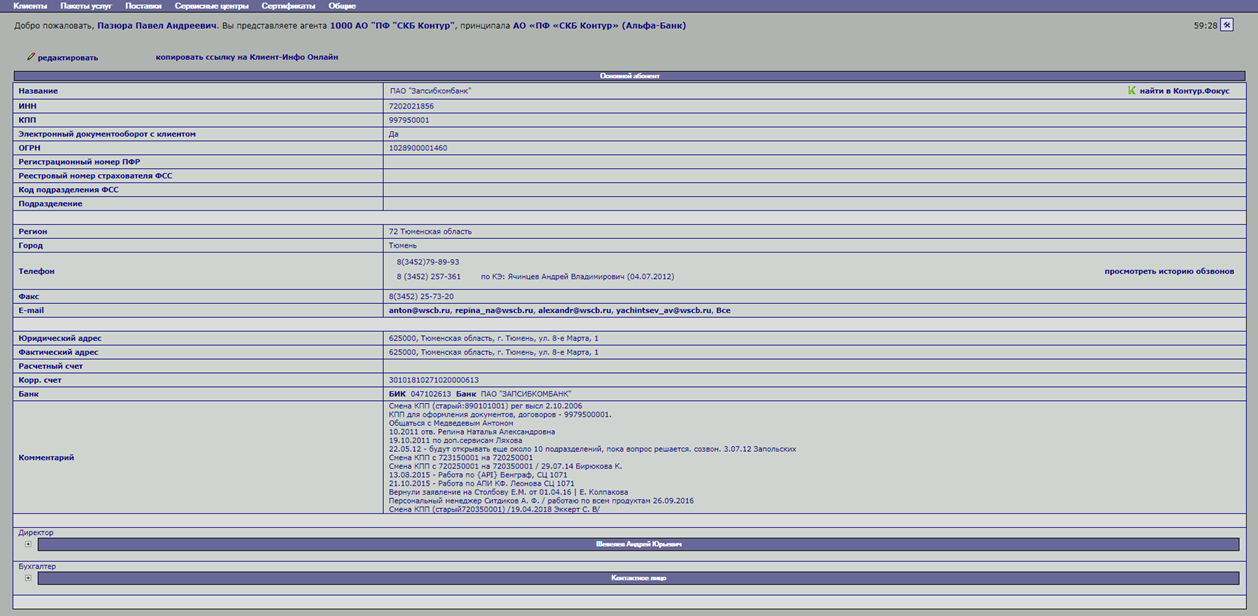Click the Регистрационный номер ПФР label
This screenshot has height=616, width=1258.
pyautogui.click(x=79, y=162)
